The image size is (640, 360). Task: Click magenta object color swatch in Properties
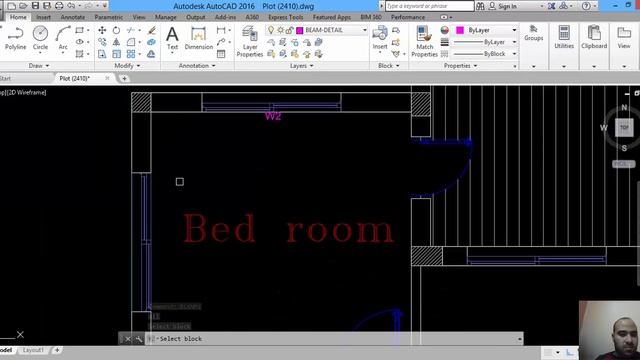(460, 30)
